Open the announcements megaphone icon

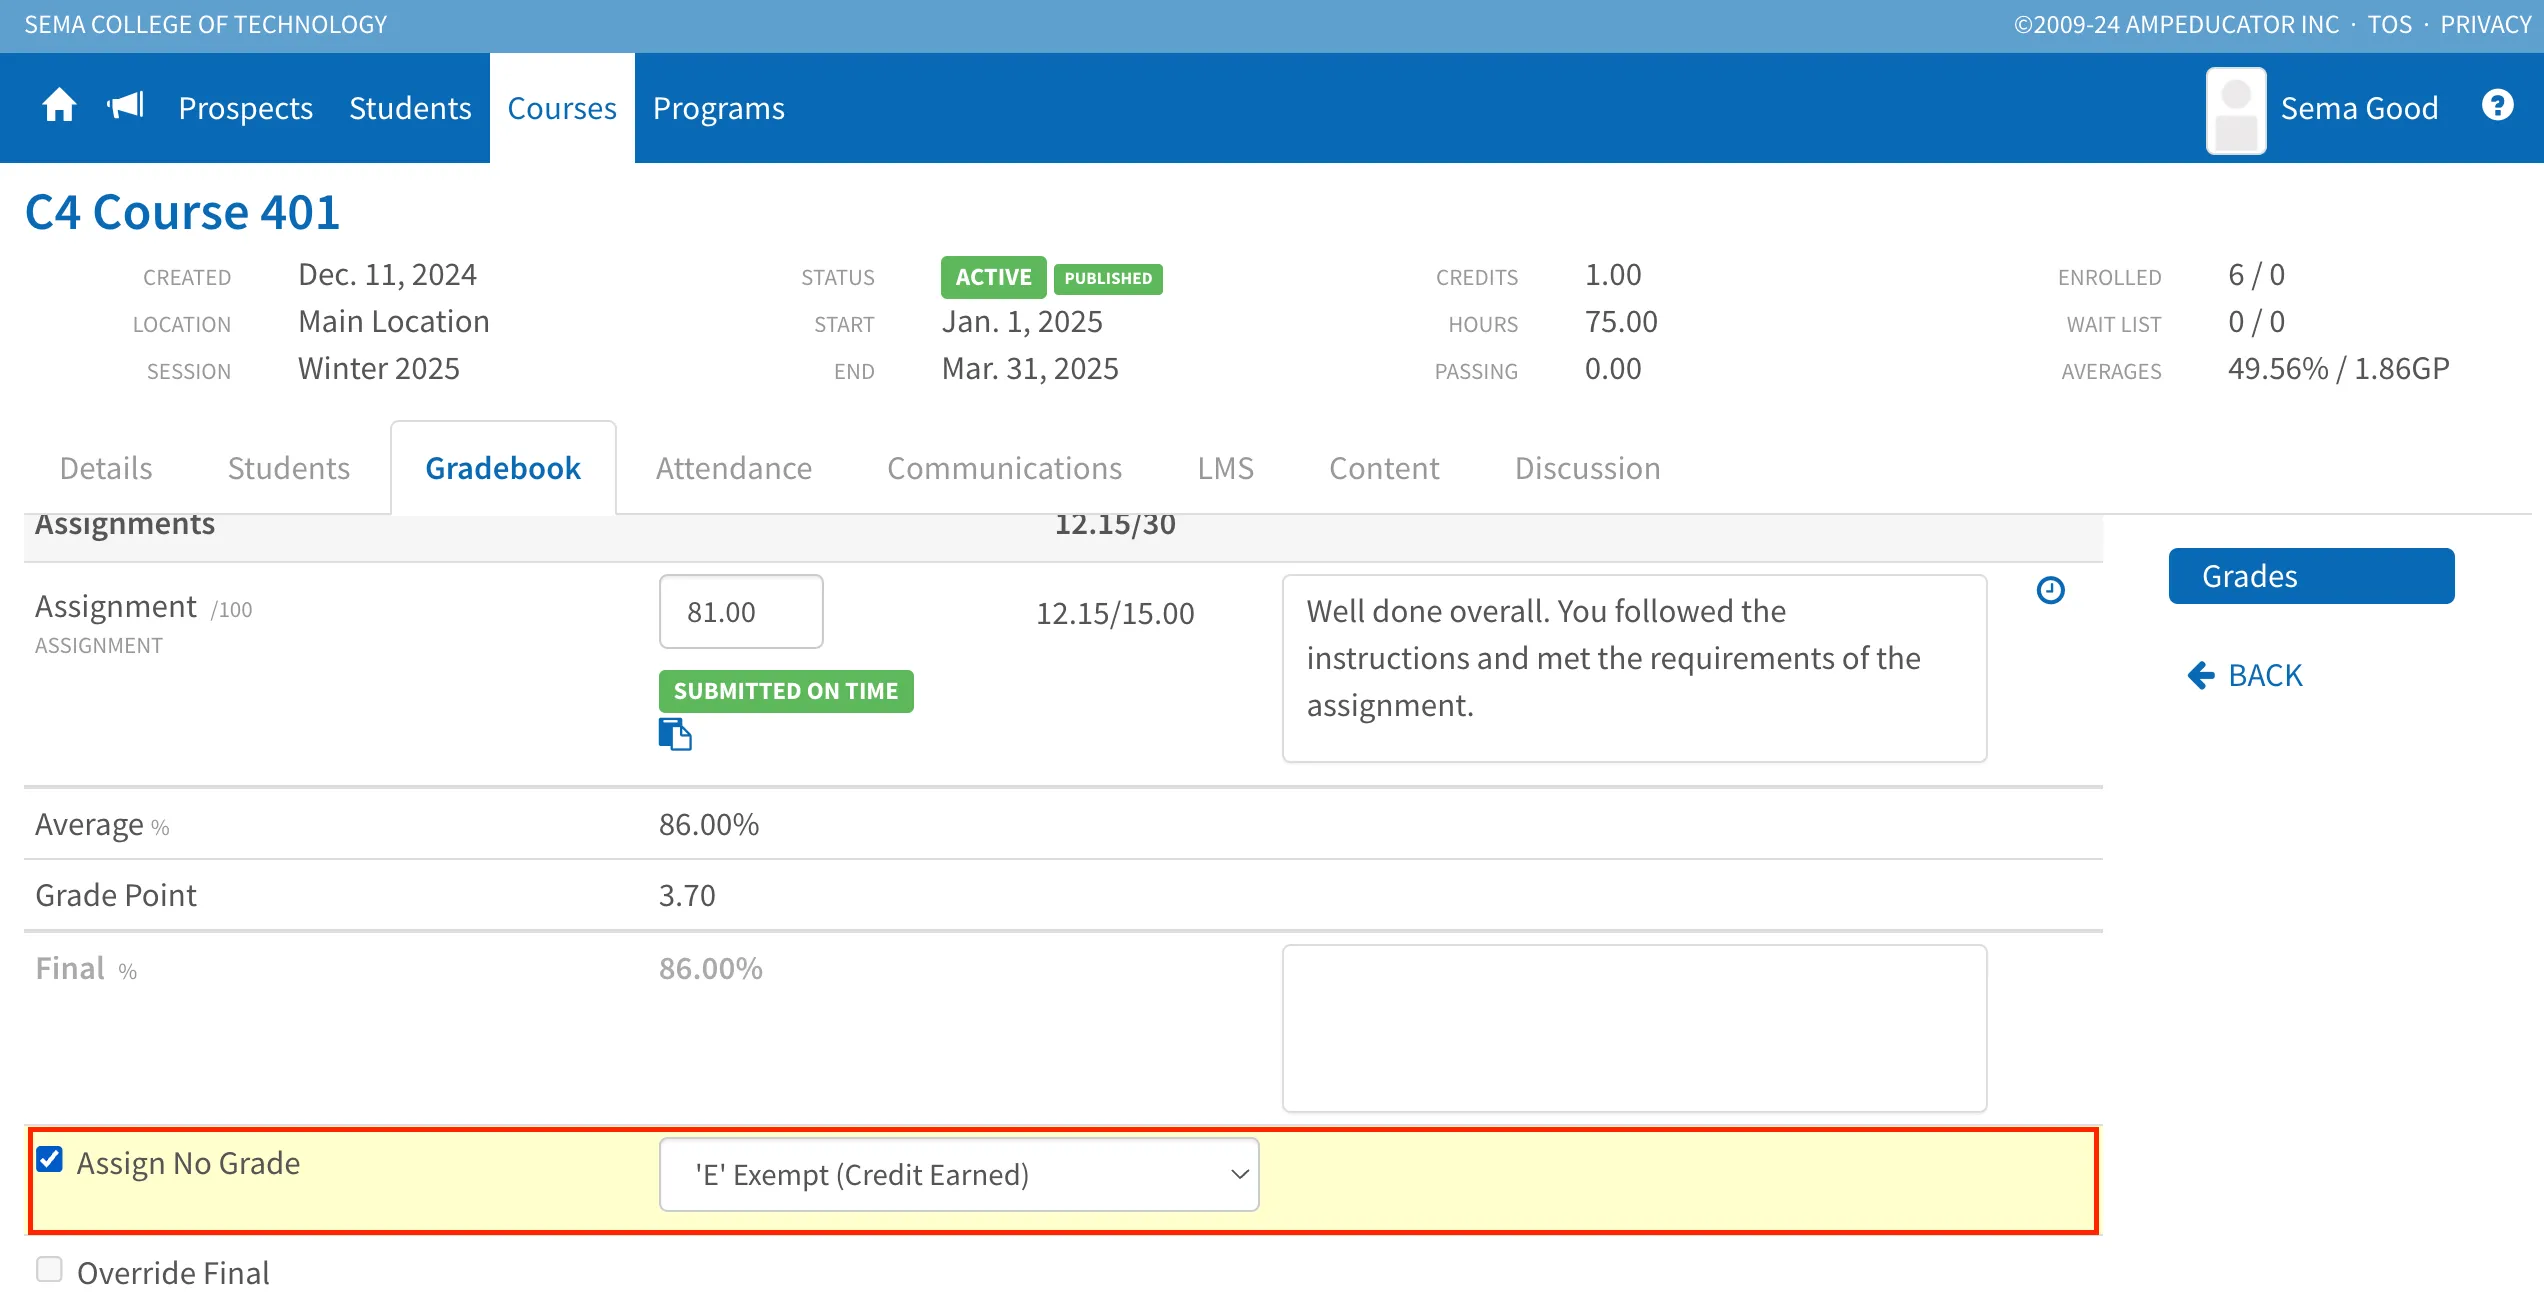[126, 106]
